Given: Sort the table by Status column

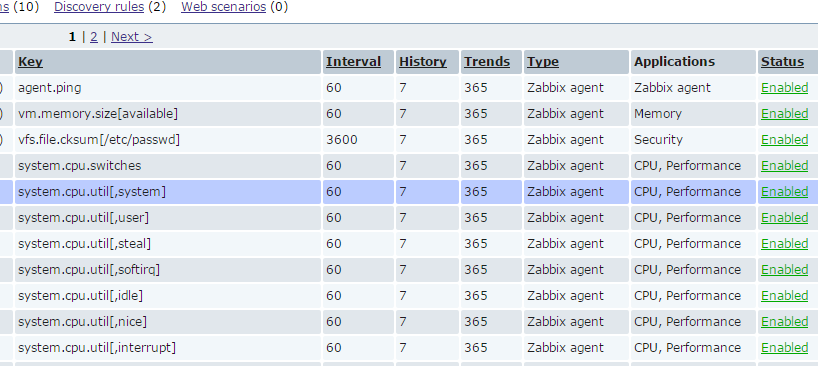Looking at the screenshot, I should click(782, 62).
